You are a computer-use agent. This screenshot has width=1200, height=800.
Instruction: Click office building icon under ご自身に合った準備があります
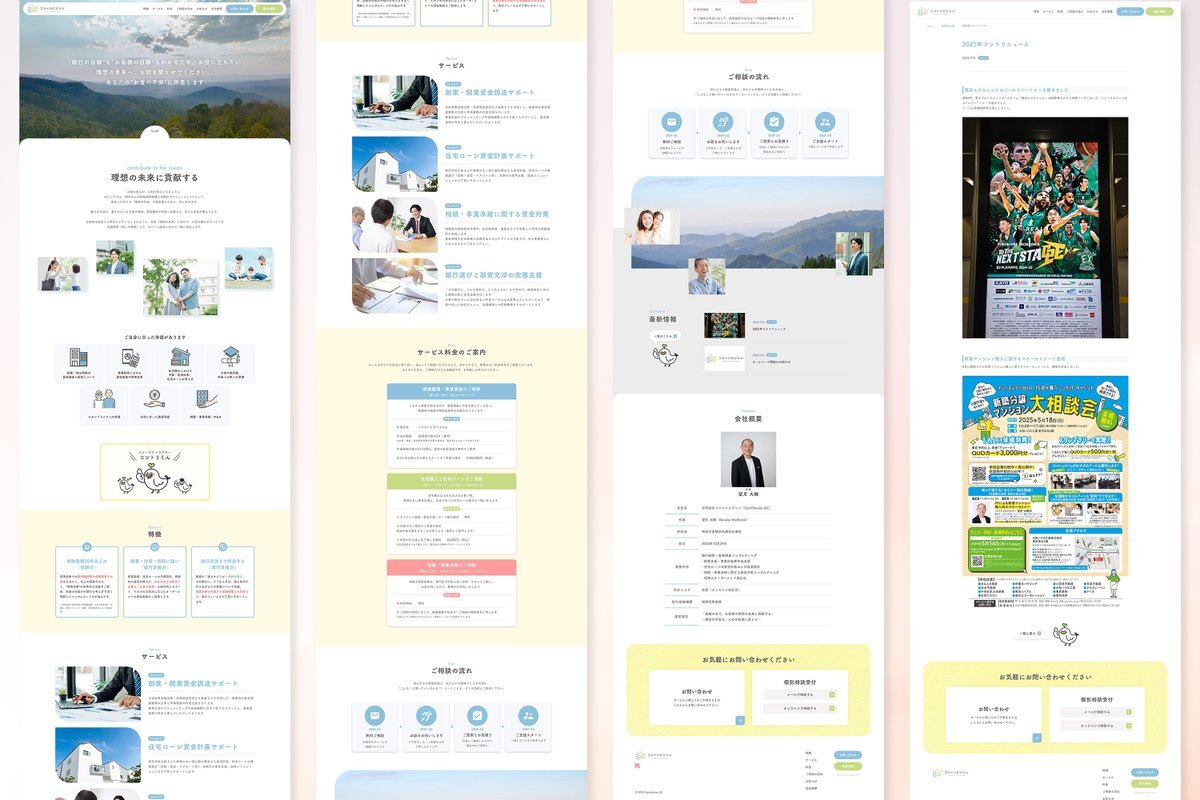[79, 357]
